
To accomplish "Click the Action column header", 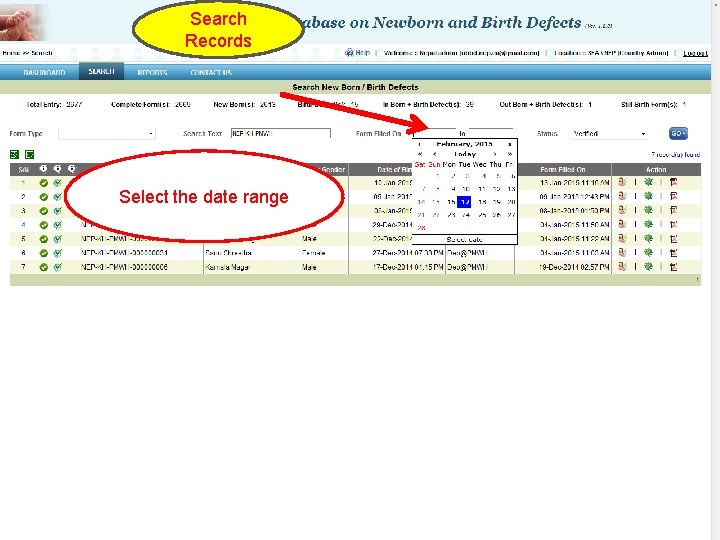I will point(656,169).
